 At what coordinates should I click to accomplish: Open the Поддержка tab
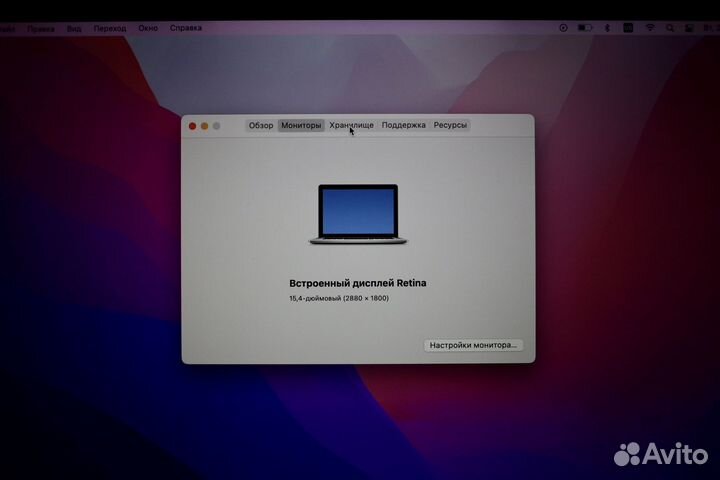coord(404,125)
